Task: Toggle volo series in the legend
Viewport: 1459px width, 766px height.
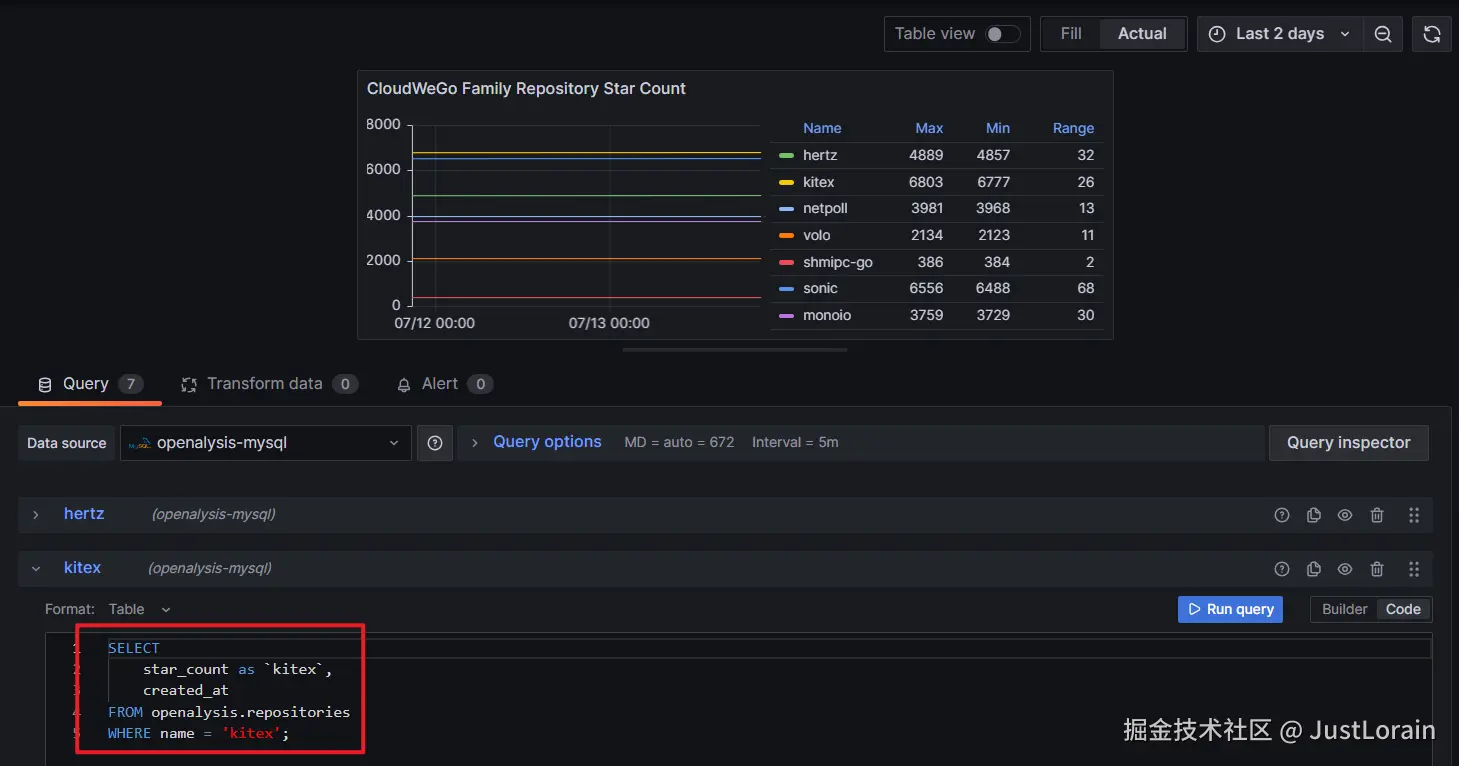Action: pyautogui.click(x=816, y=236)
